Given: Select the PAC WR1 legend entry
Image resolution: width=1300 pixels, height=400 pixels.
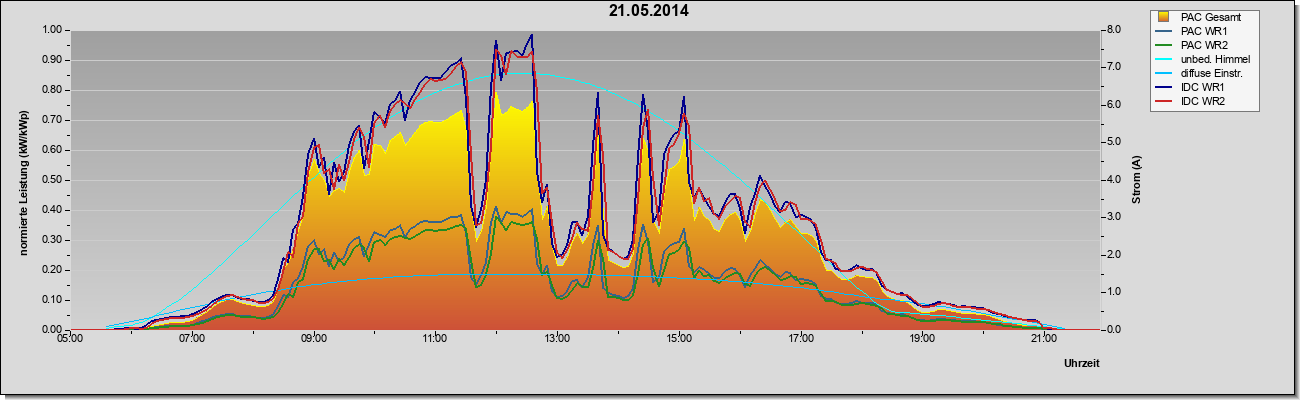Looking at the screenshot, I should click(x=1201, y=31).
